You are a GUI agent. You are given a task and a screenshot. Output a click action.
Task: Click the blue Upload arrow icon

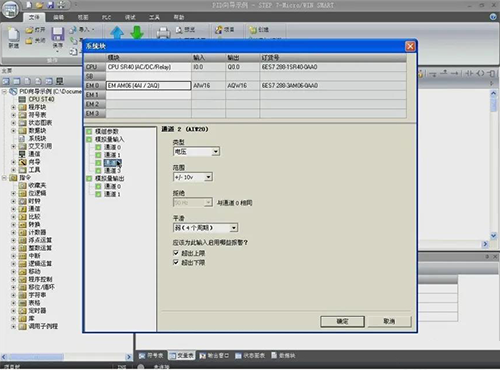point(117,33)
